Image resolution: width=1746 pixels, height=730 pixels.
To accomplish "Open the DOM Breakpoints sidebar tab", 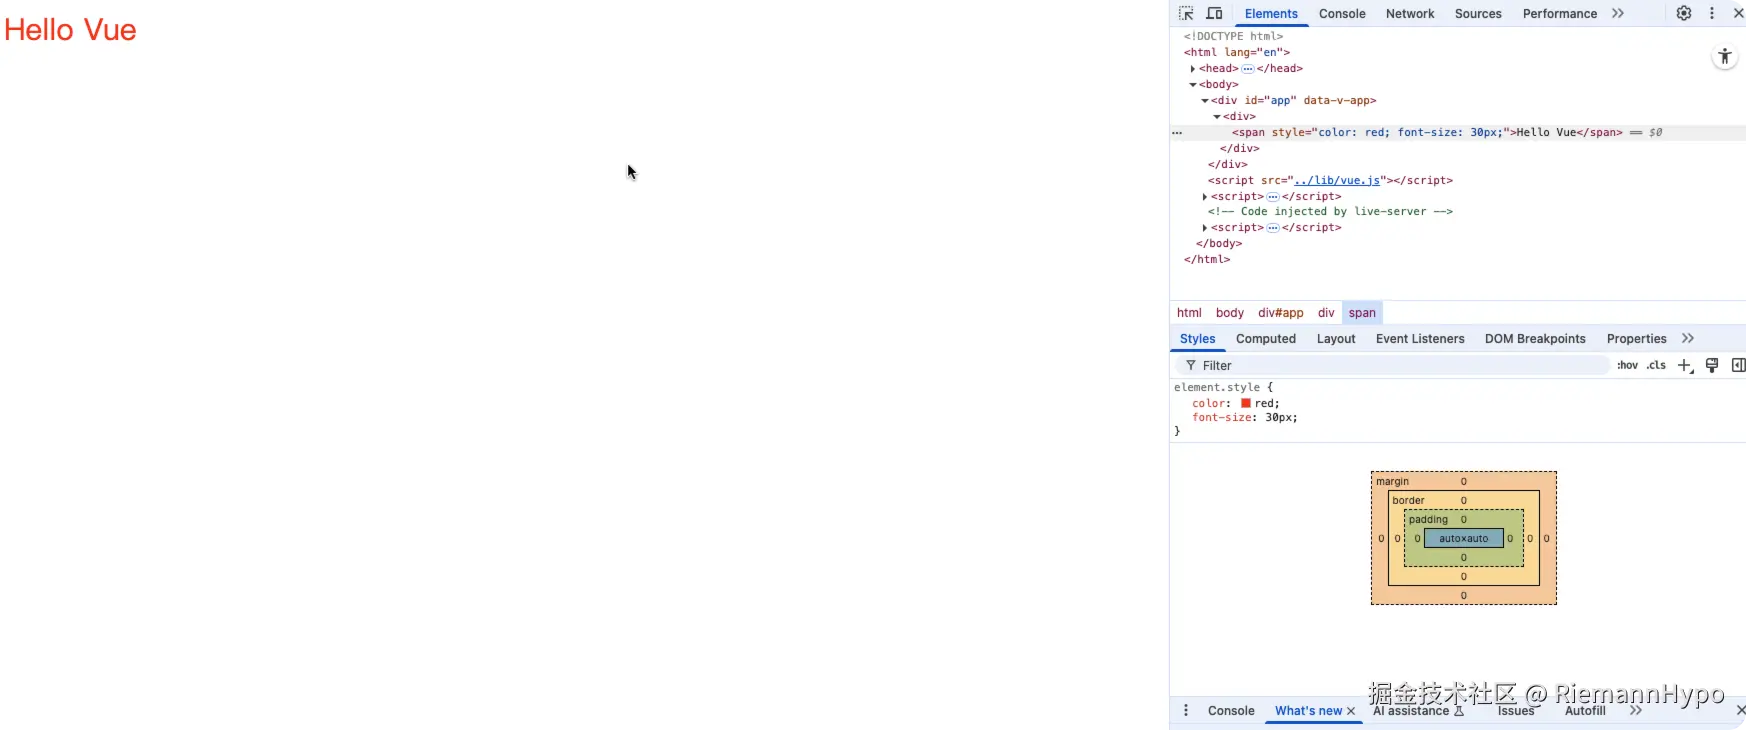I will tap(1535, 339).
